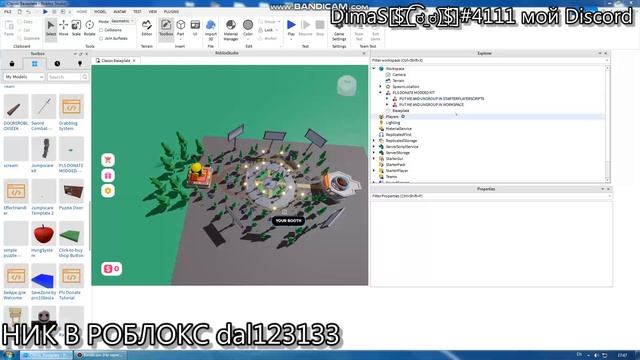
Task: Select StarterPack in Explorer
Action: [x=395, y=164]
